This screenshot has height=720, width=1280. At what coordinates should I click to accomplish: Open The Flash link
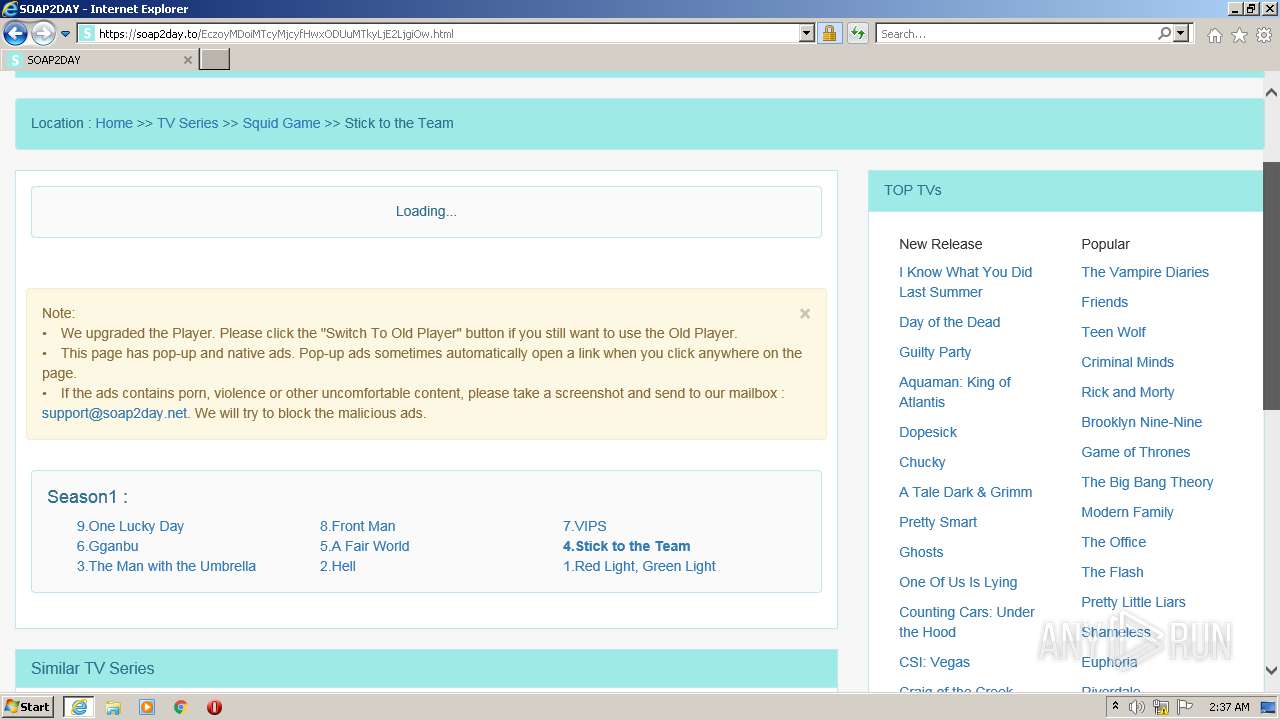[1112, 572]
